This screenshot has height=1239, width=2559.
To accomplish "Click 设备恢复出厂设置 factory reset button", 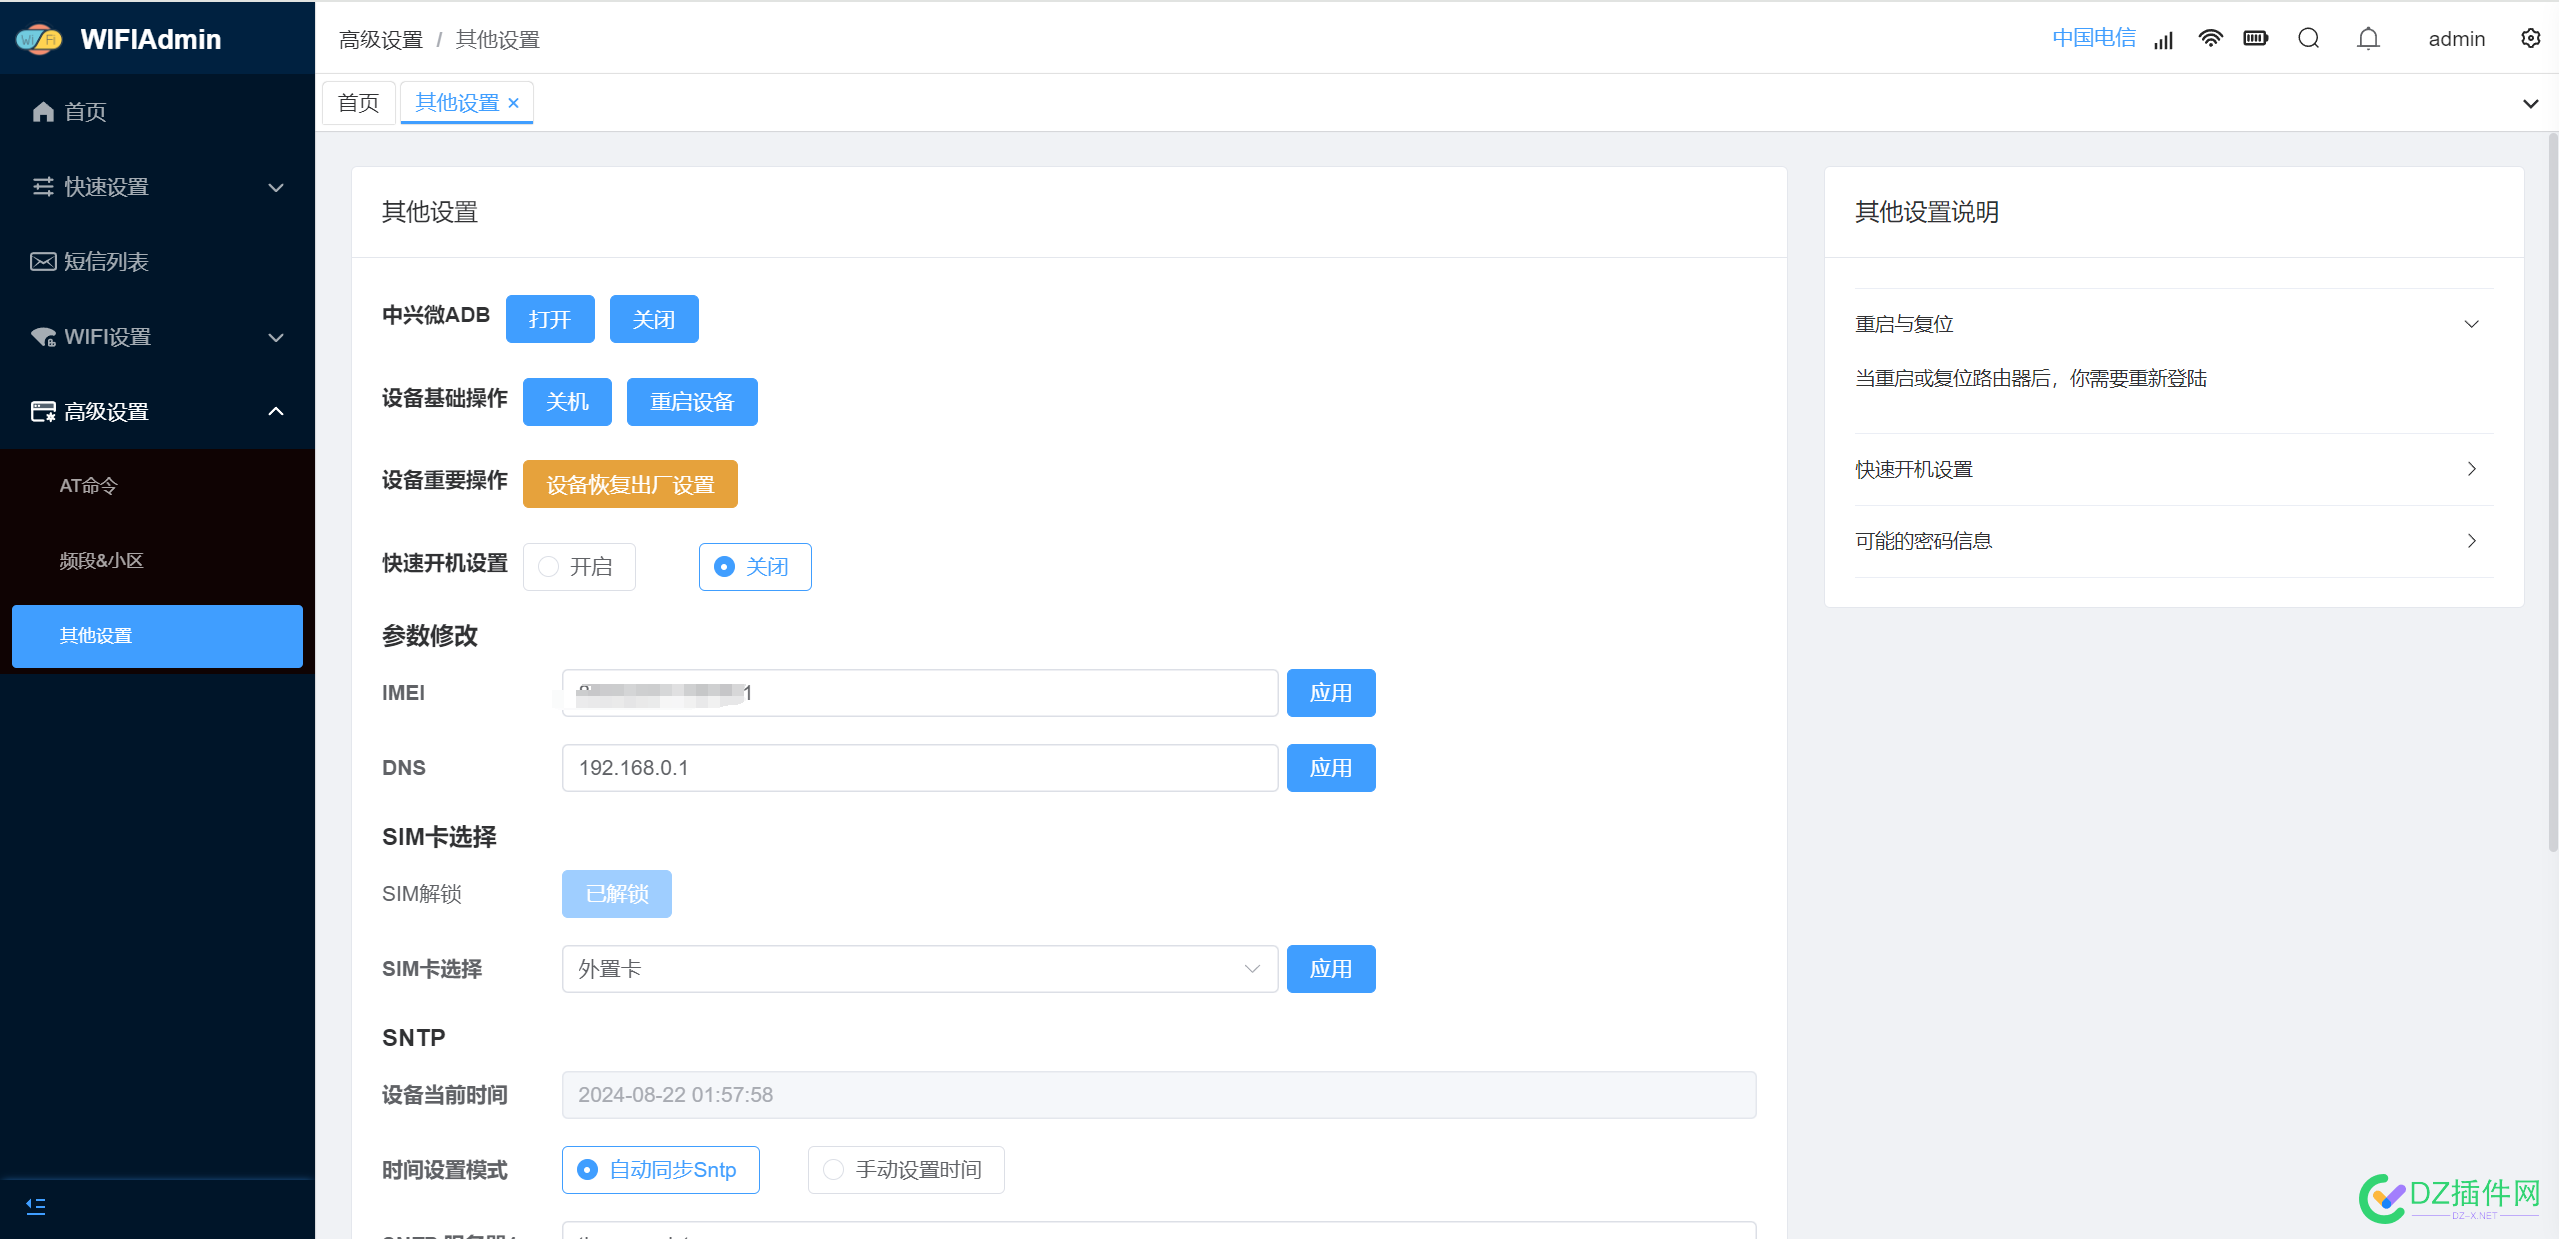I will [x=630, y=484].
